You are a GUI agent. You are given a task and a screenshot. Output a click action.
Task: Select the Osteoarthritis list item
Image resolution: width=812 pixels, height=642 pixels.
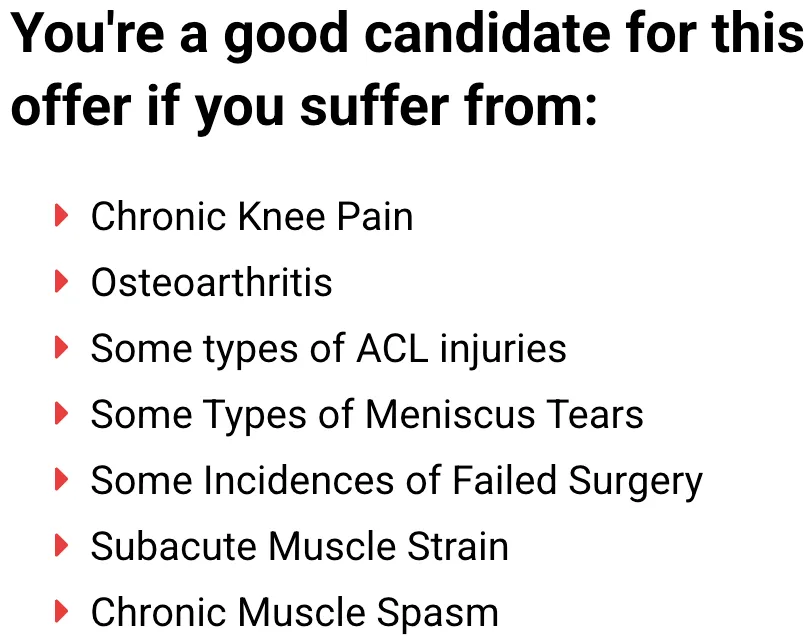coord(211,282)
